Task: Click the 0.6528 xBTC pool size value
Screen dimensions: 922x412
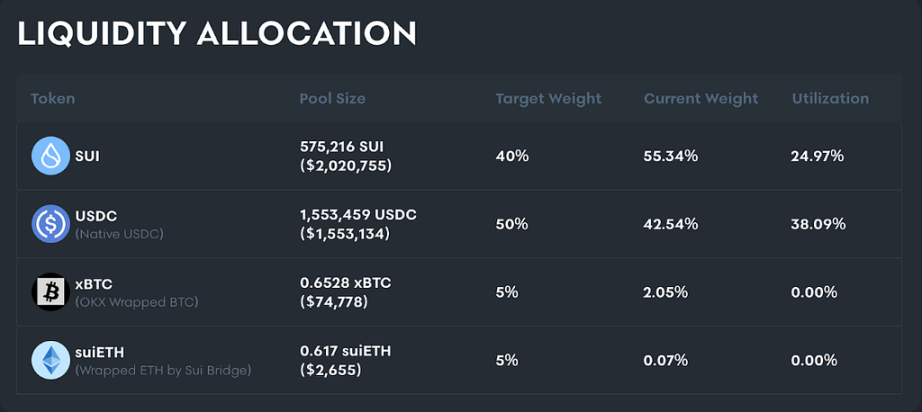Action: (345, 283)
